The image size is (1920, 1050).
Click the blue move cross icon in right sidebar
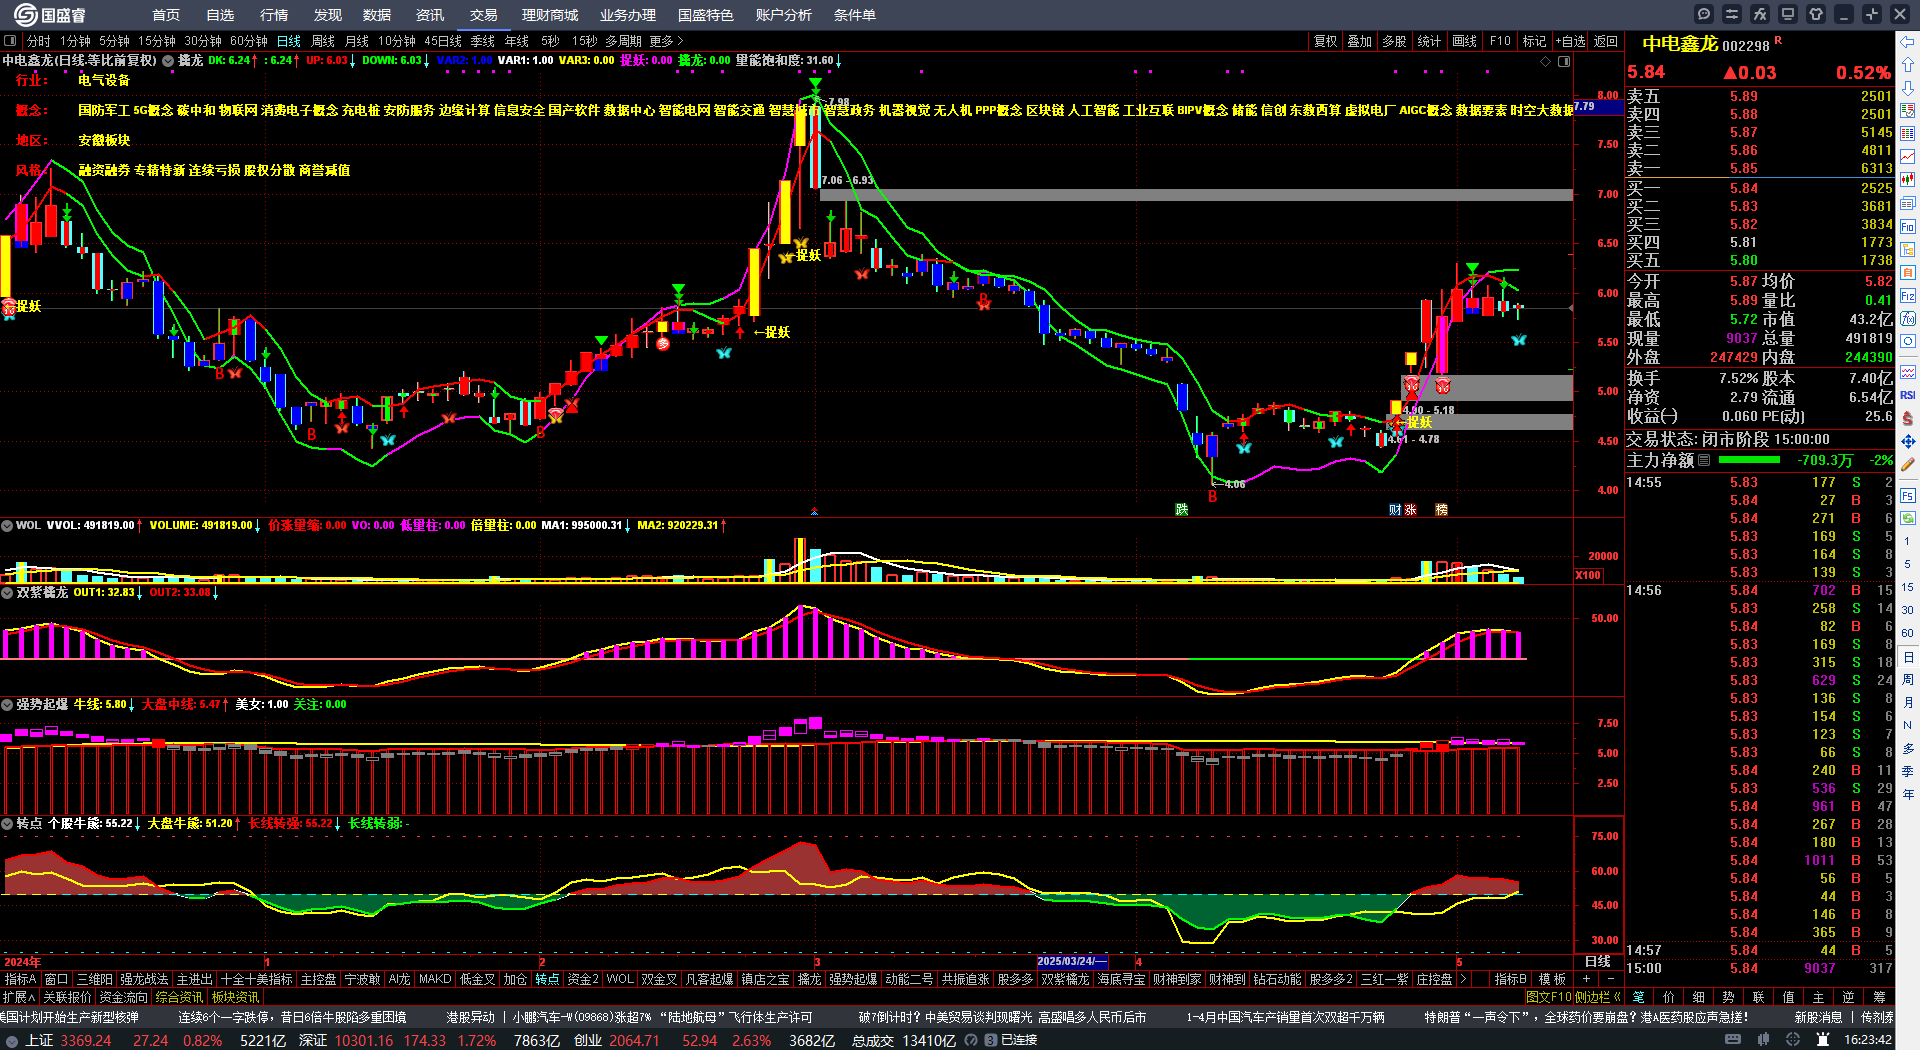[1908, 441]
